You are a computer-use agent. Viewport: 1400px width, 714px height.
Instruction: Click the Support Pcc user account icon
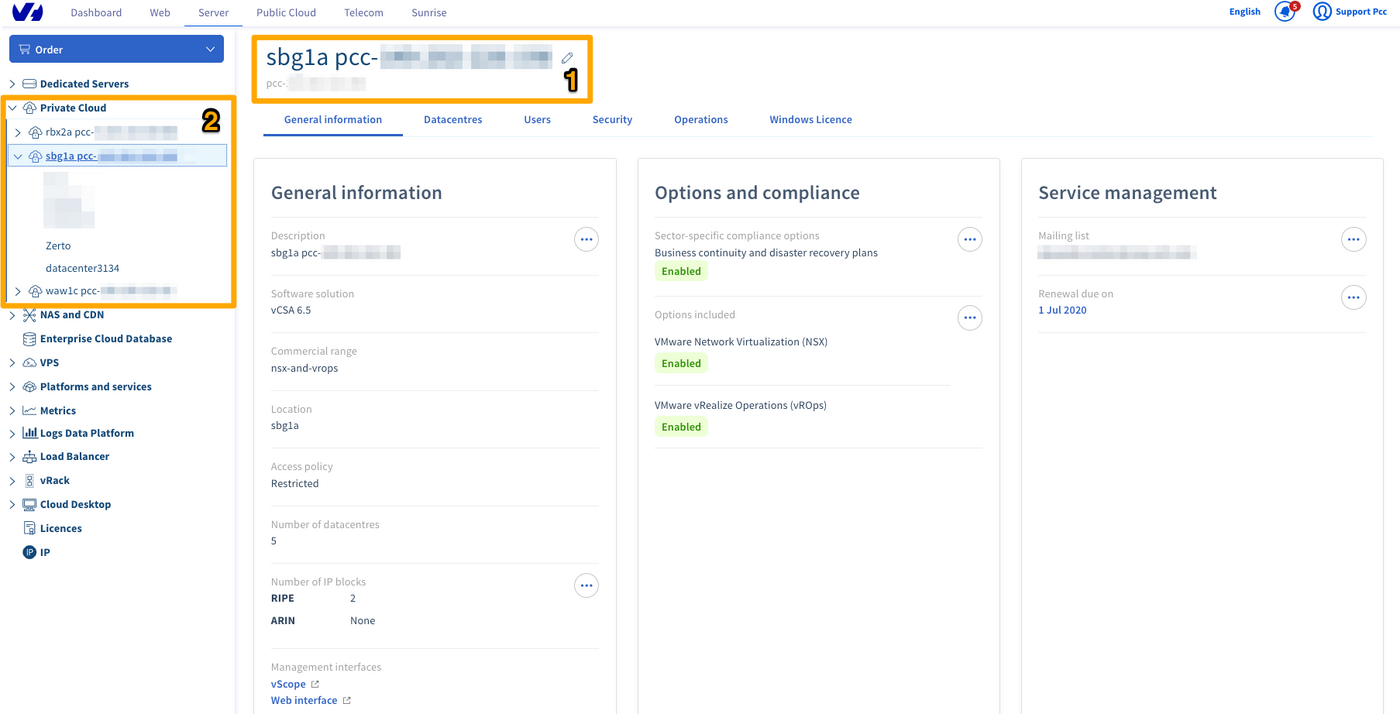pos(1322,12)
